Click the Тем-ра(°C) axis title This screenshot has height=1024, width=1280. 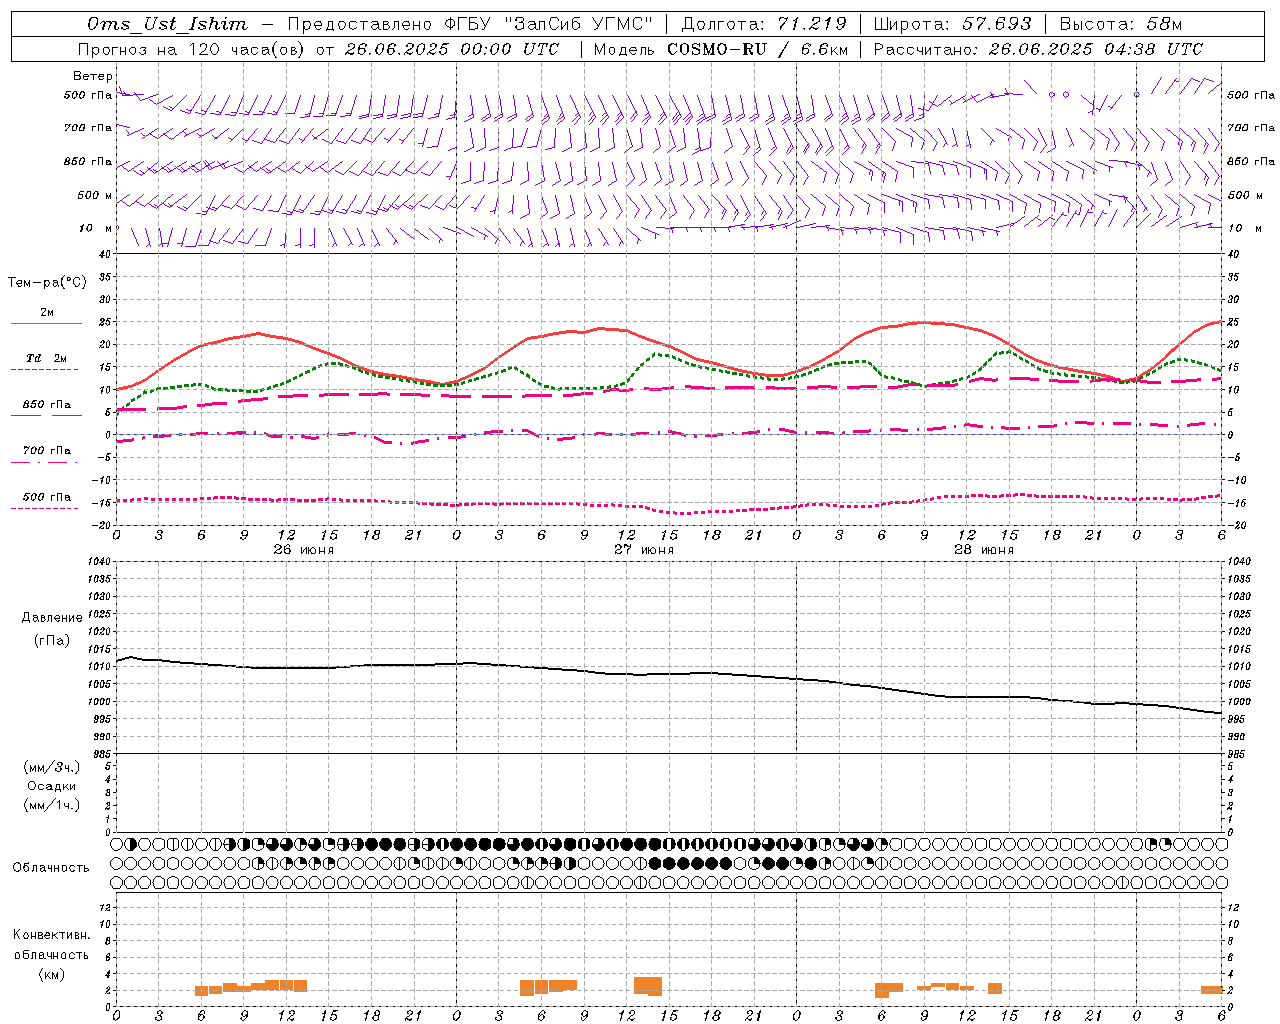[x=47, y=283]
